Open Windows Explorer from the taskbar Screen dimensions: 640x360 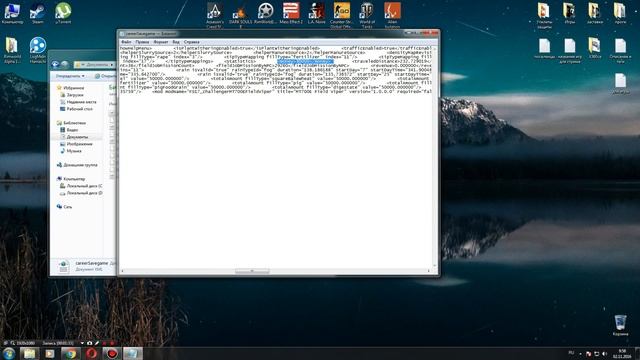click(29, 353)
